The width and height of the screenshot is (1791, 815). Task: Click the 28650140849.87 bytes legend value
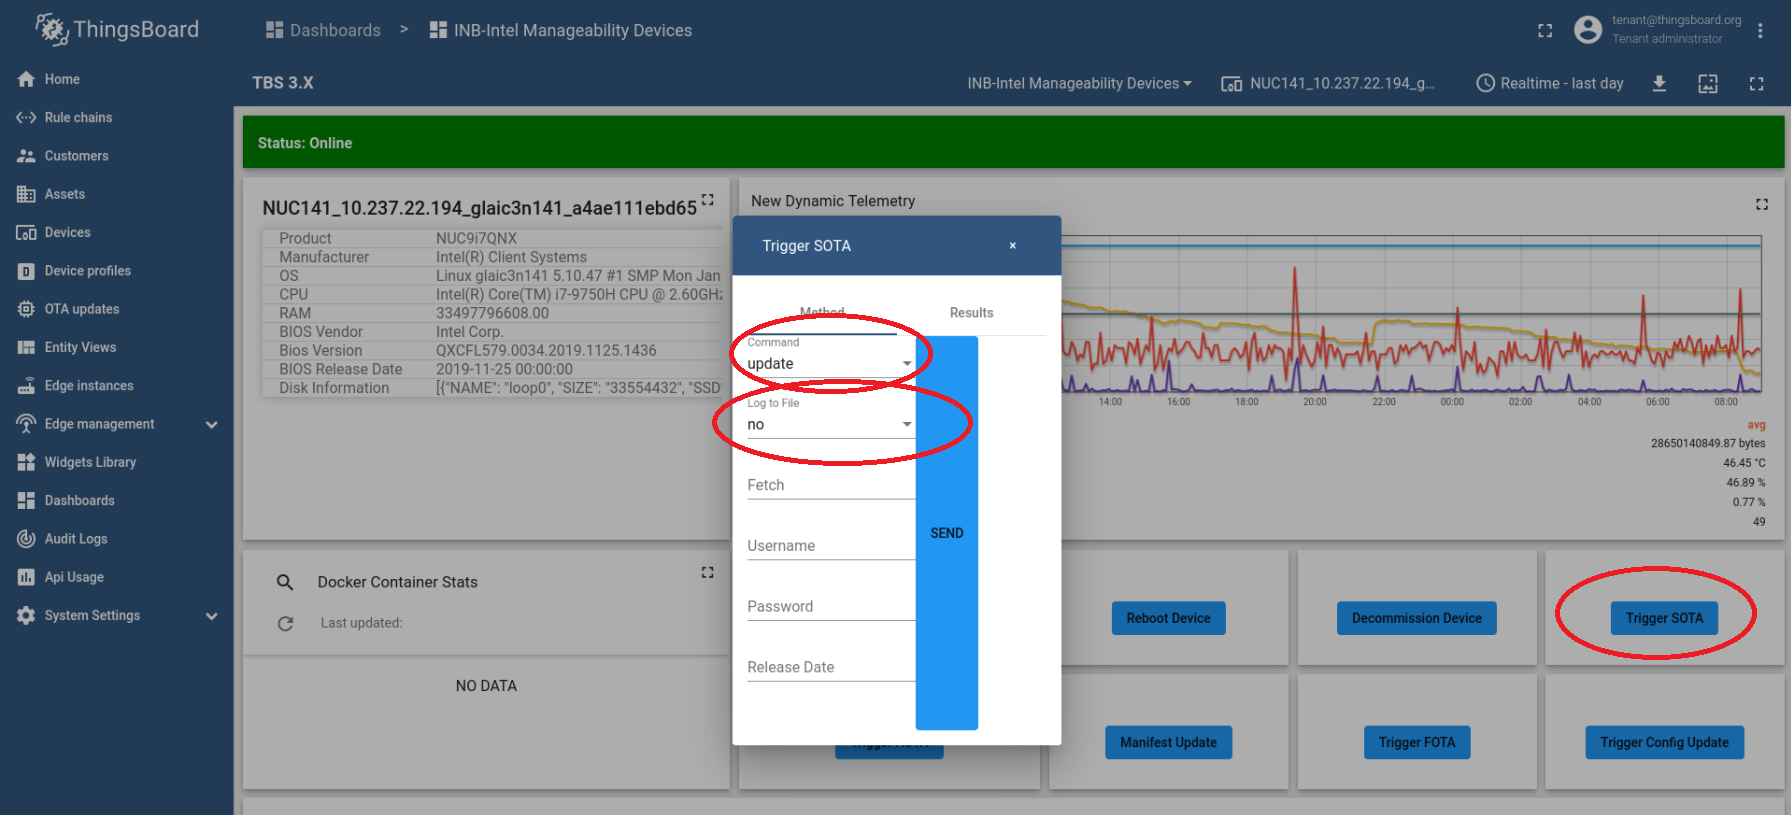[1708, 443]
